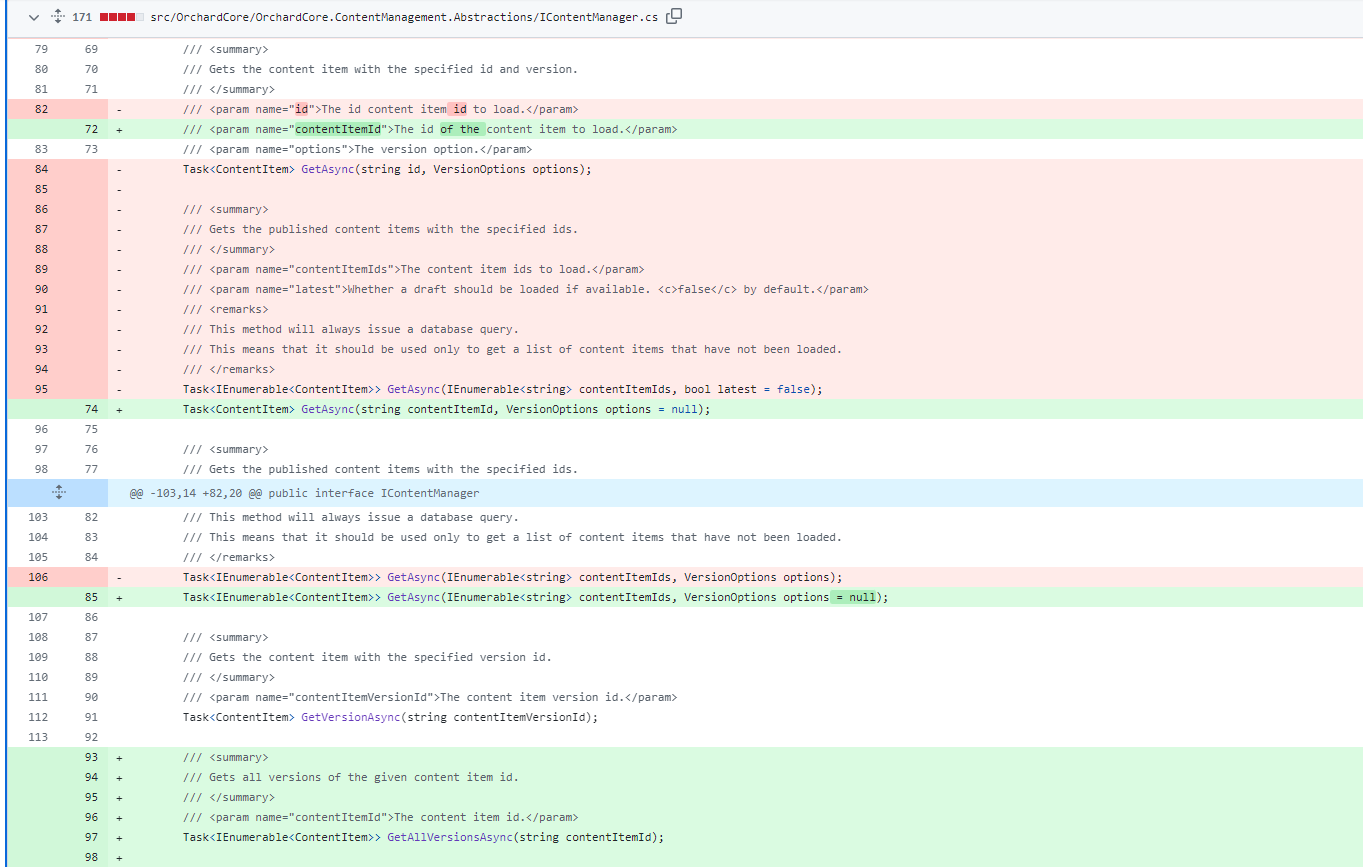Click added line 'GetAsync(string contentItemId, VersionOptions options = null)'

coord(446,409)
